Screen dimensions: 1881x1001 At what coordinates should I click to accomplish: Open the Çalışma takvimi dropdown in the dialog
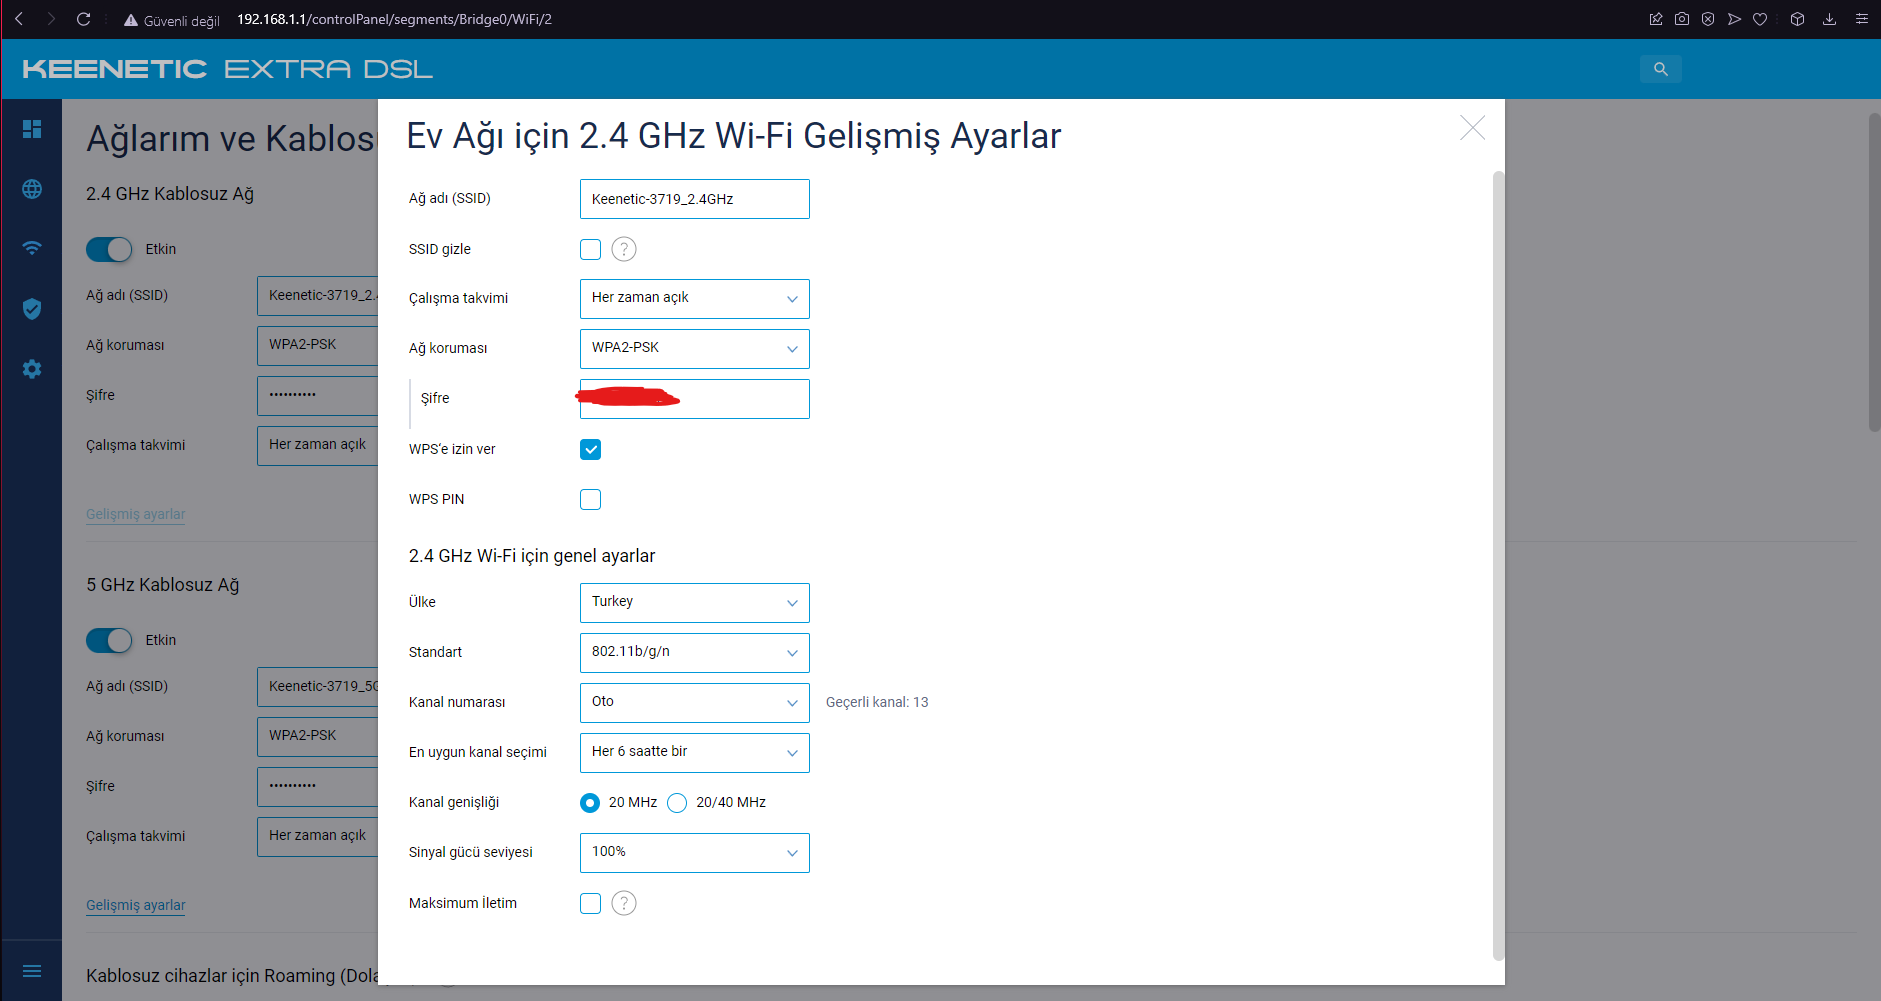click(x=695, y=298)
